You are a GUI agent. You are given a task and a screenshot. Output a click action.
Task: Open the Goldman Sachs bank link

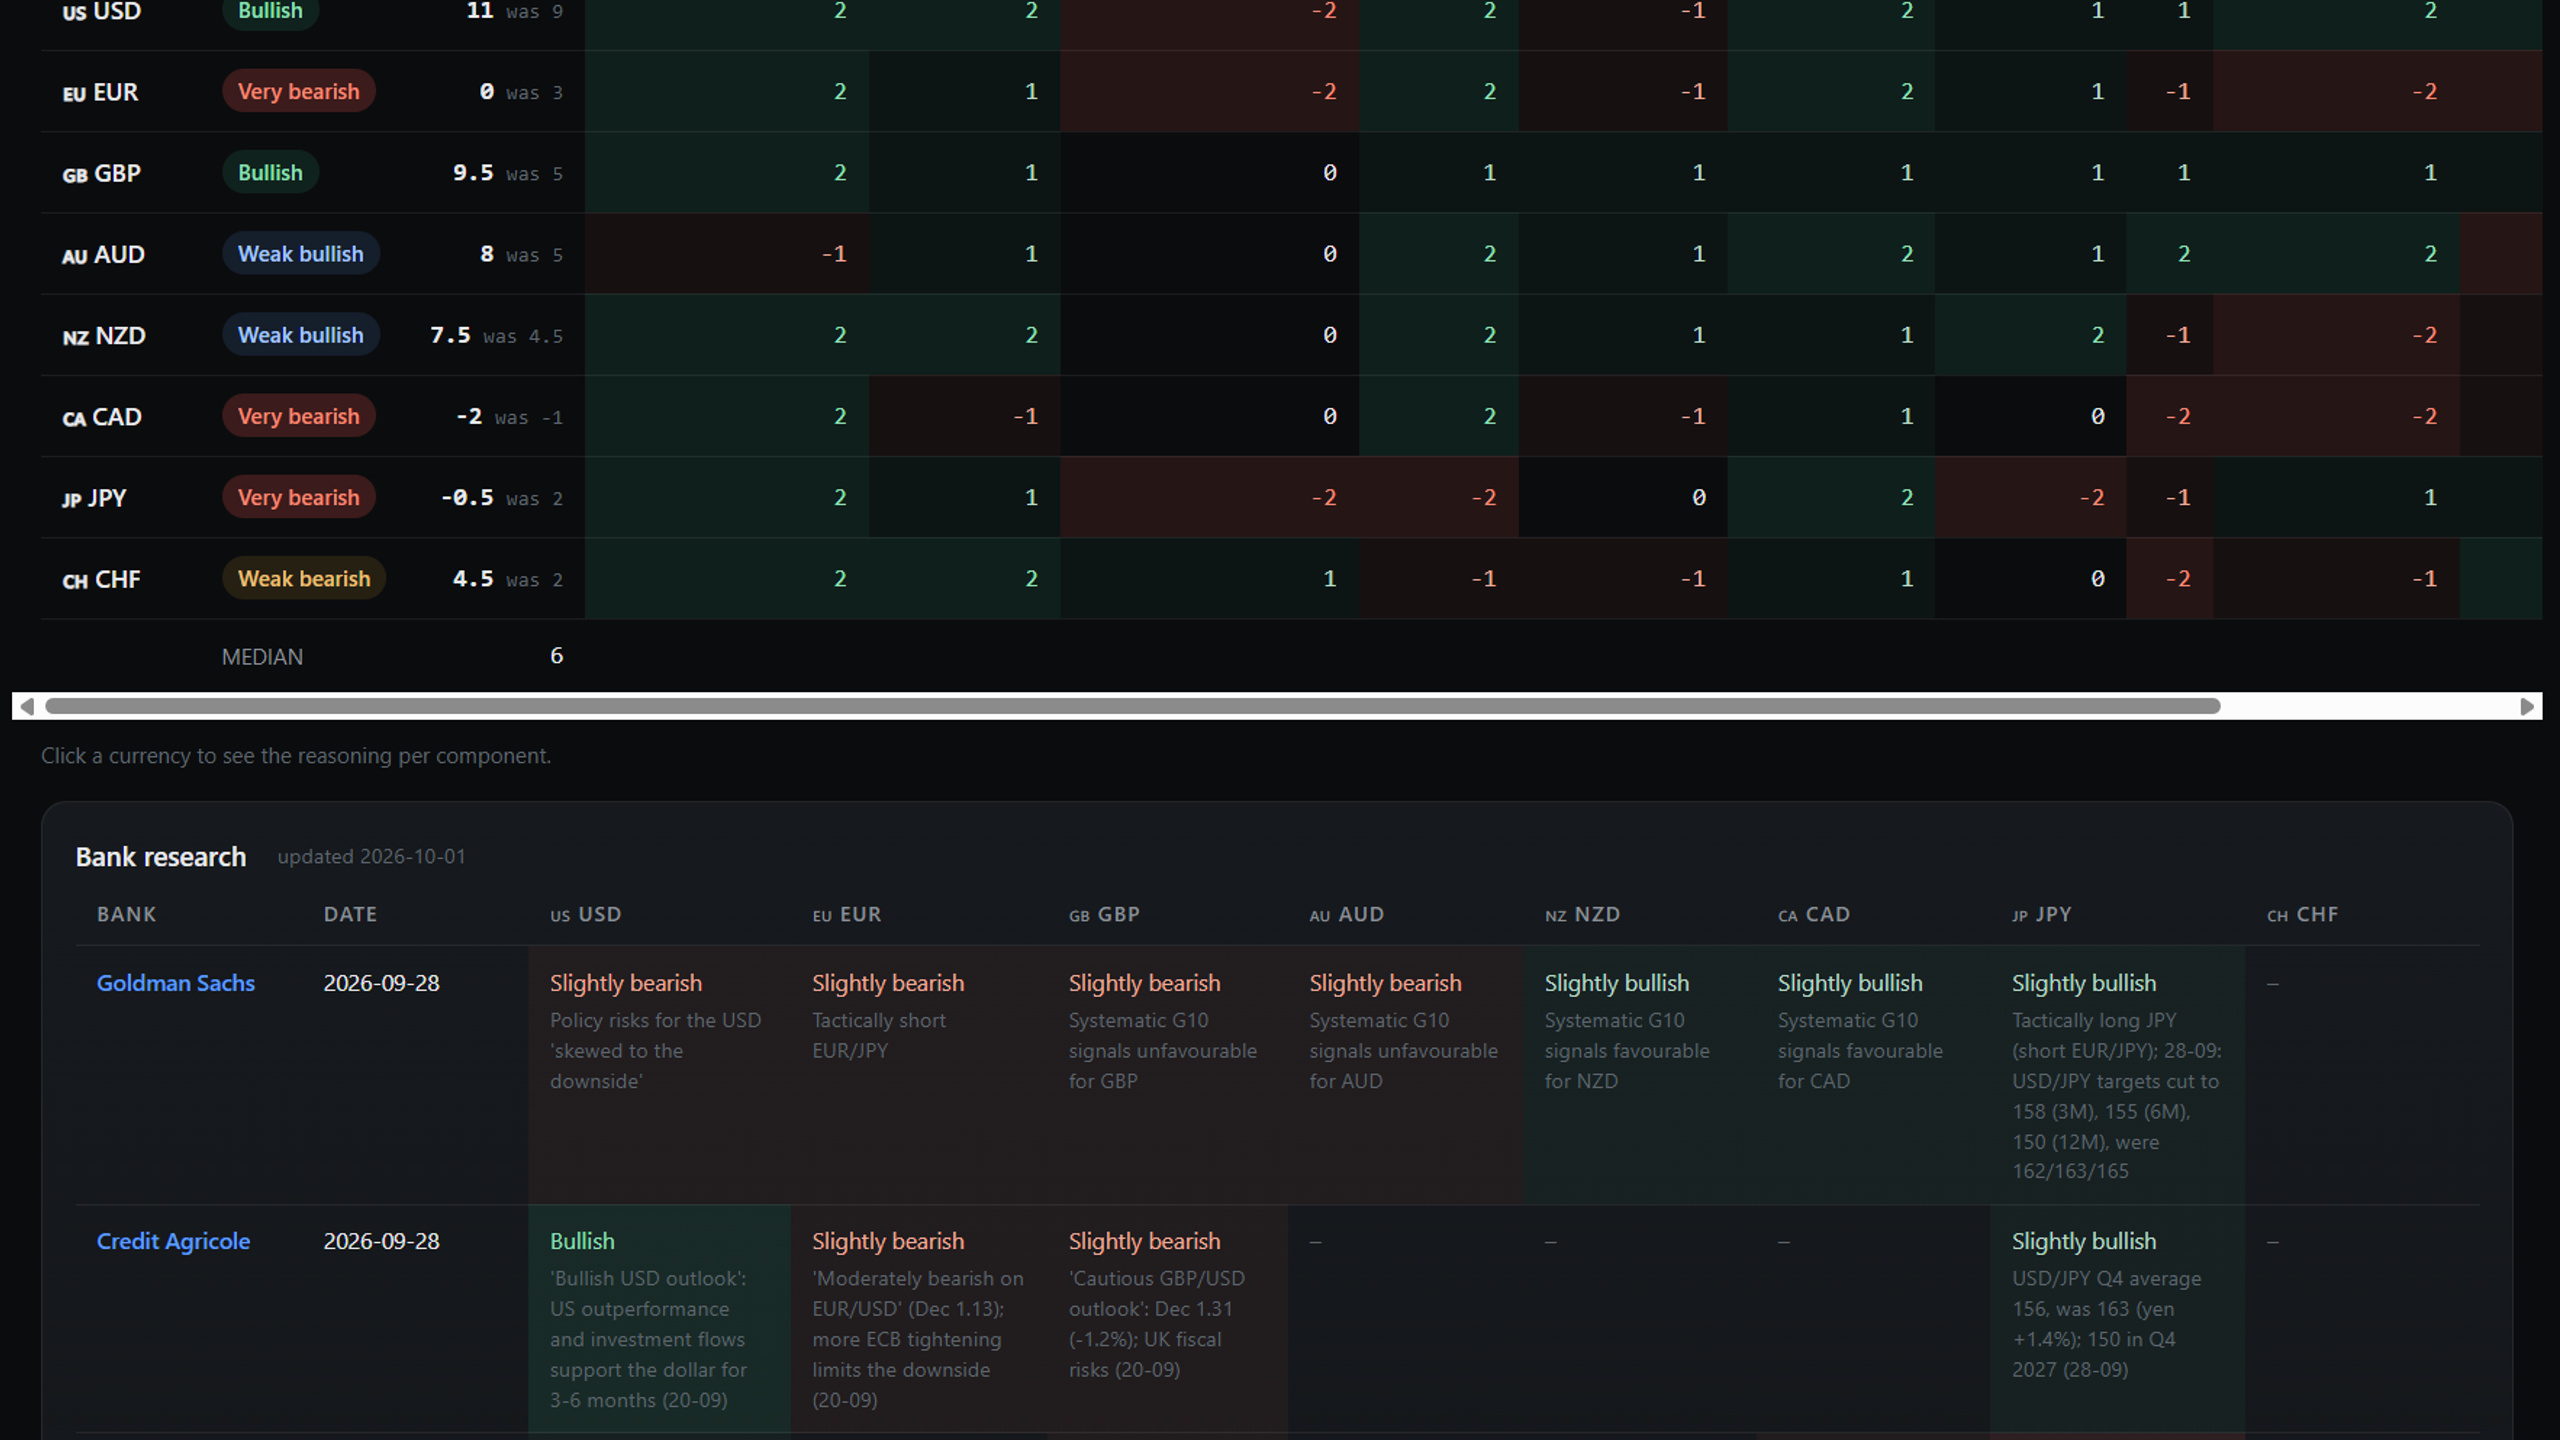175,983
